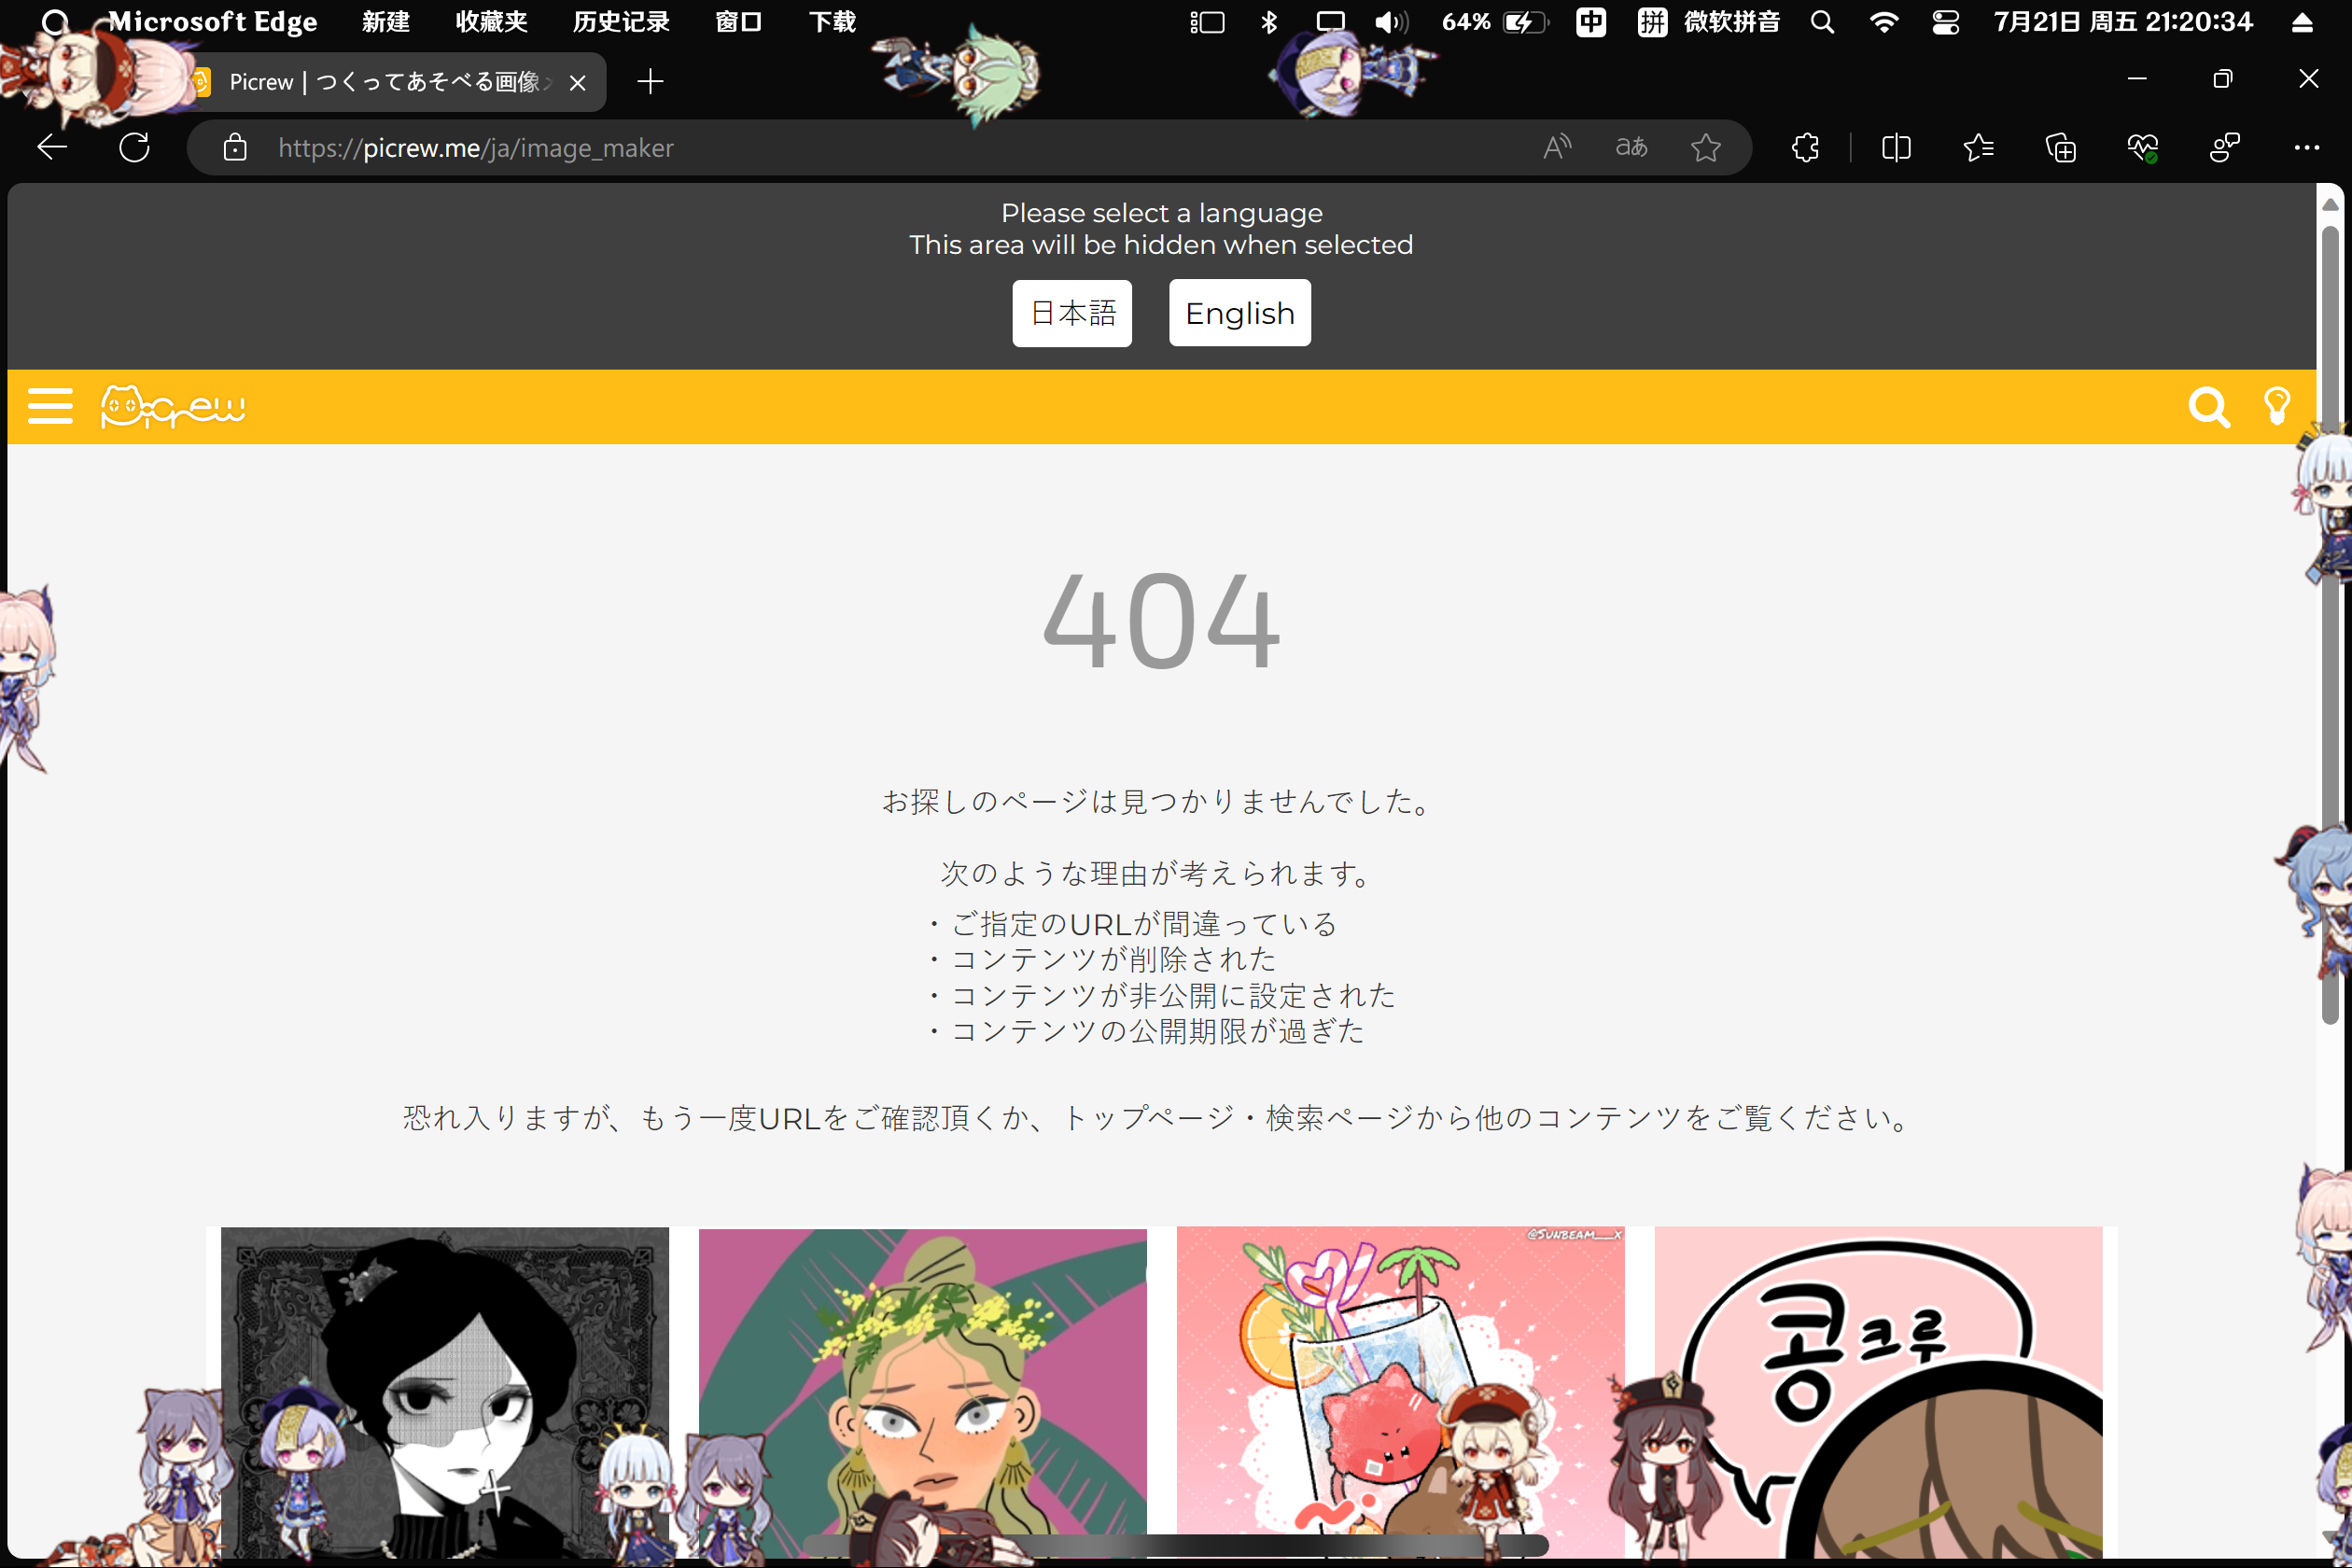Open Edge Settings and more menu
Screen dimensions: 2352x1568
tap(2307, 148)
